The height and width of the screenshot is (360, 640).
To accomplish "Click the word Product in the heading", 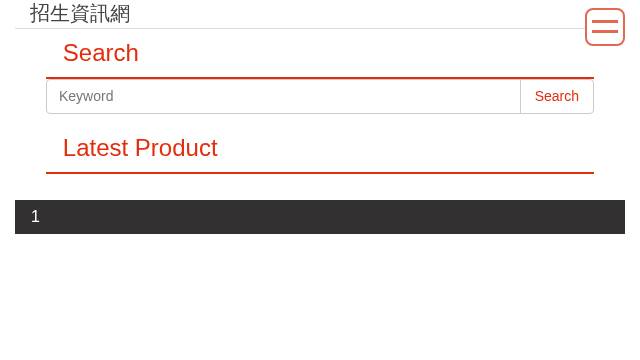I will (x=176, y=148).
